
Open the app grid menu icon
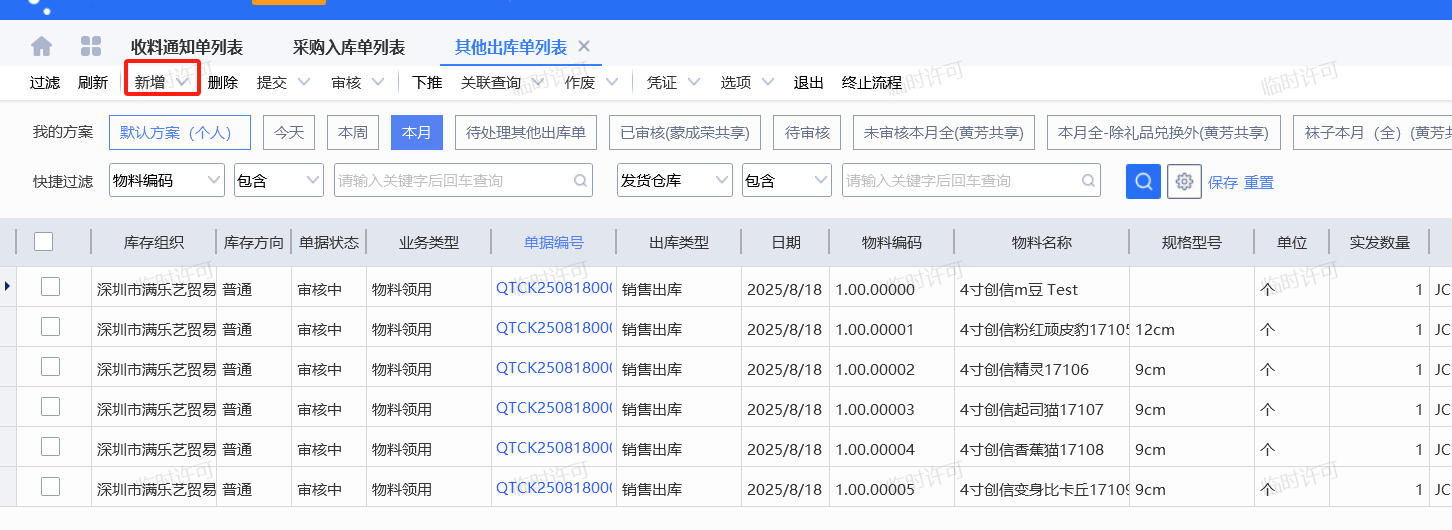pos(91,47)
